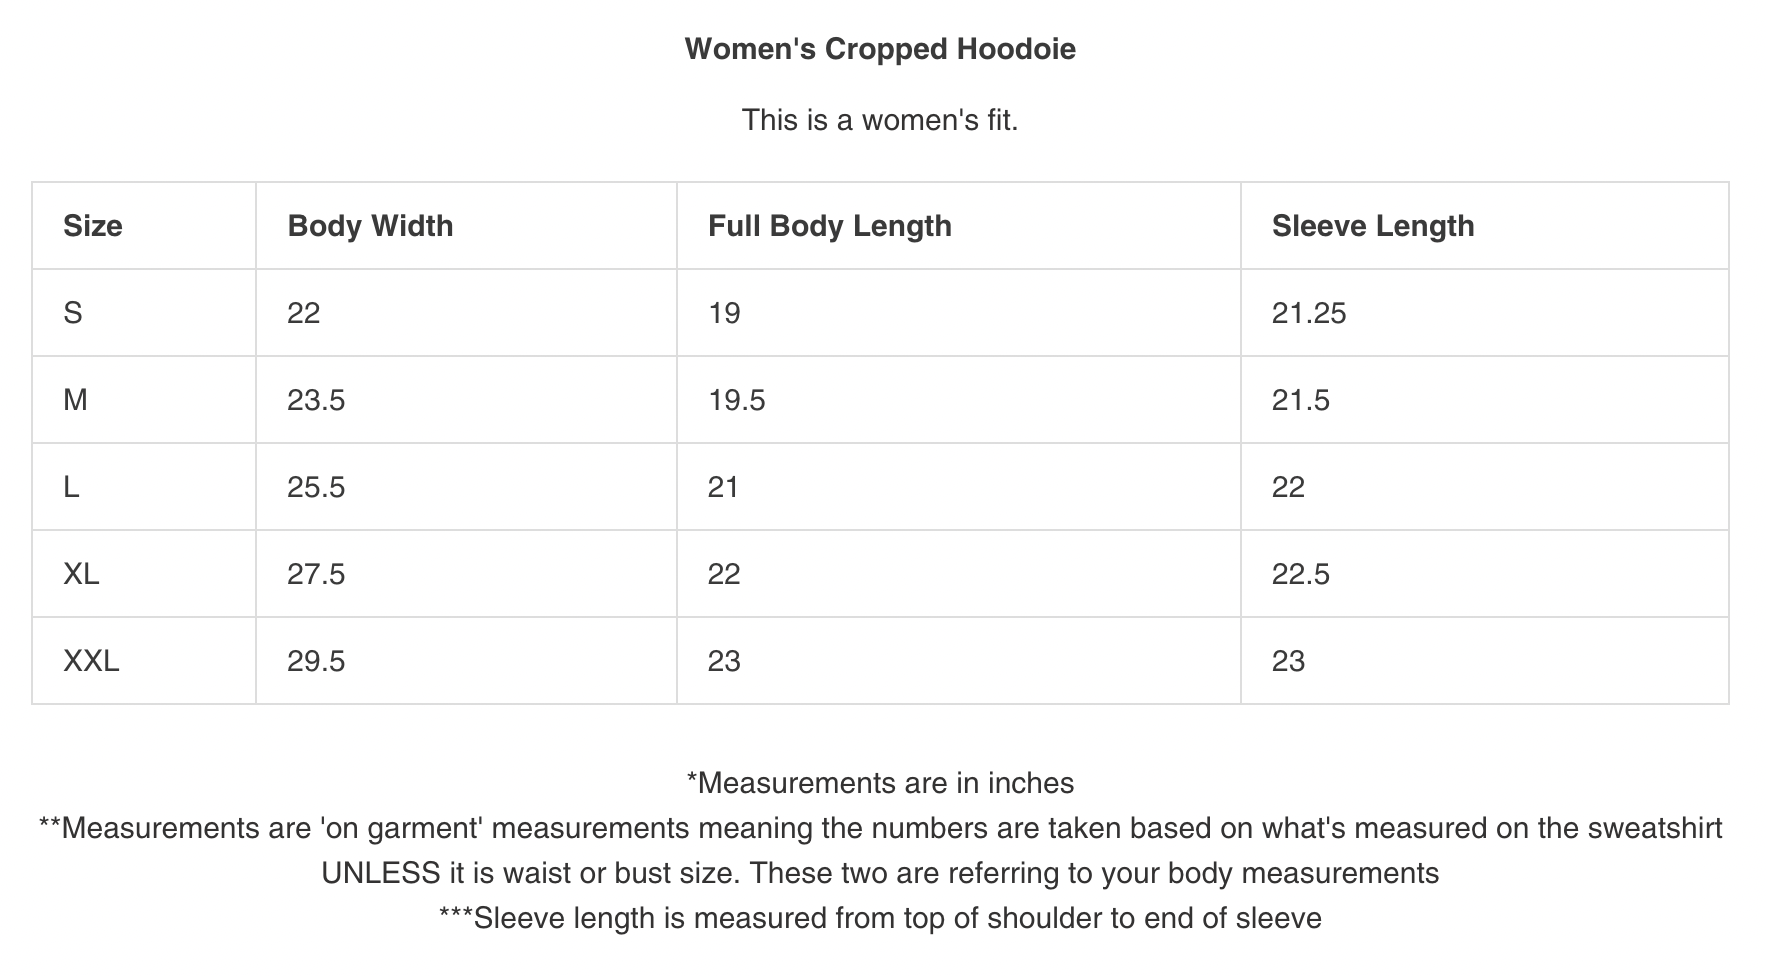The image size is (1766, 976).
Task: Click the 23.5 body width value
Action: coord(316,400)
